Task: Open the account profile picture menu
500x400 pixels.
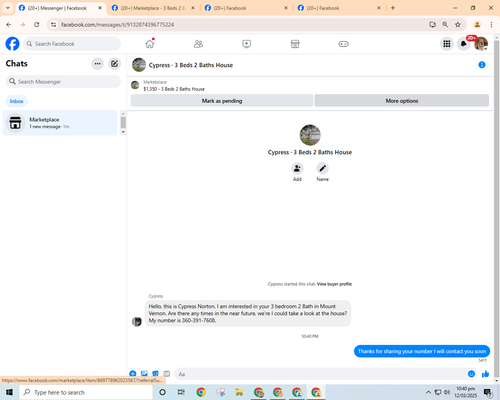Action: [x=481, y=44]
